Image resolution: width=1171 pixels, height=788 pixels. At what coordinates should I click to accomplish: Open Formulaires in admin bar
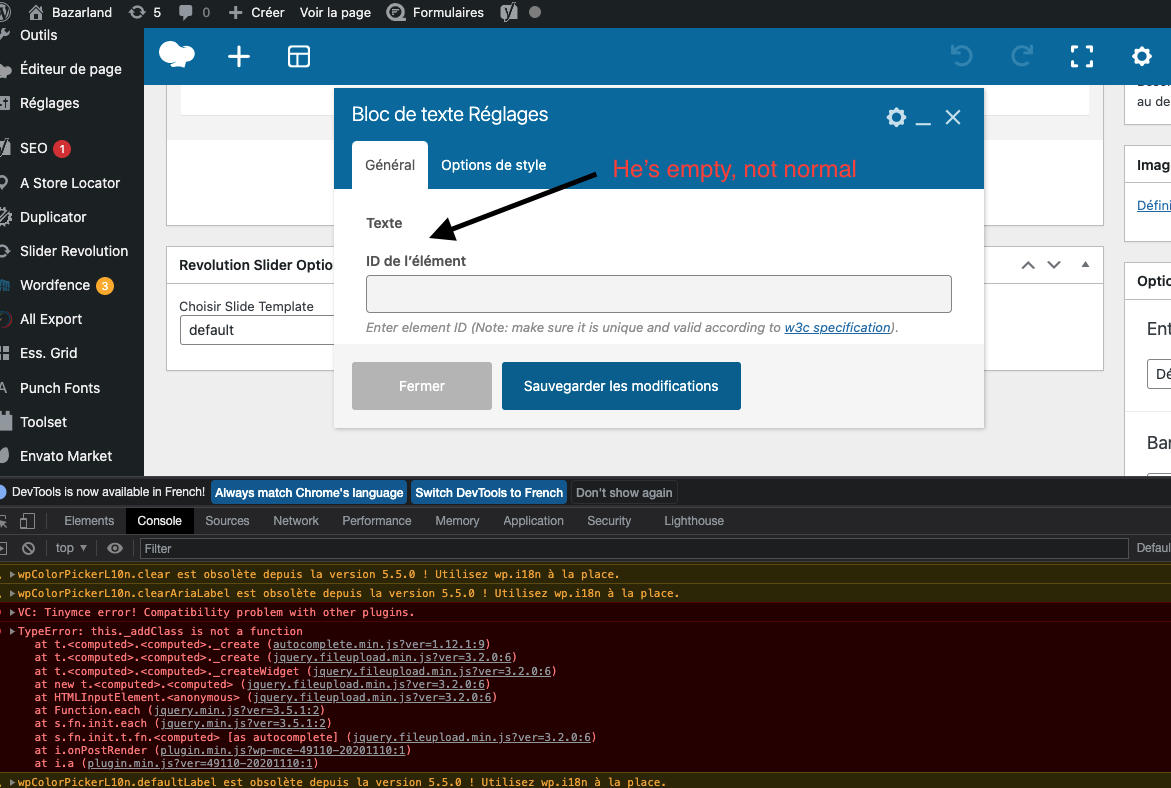click(435, 12)
